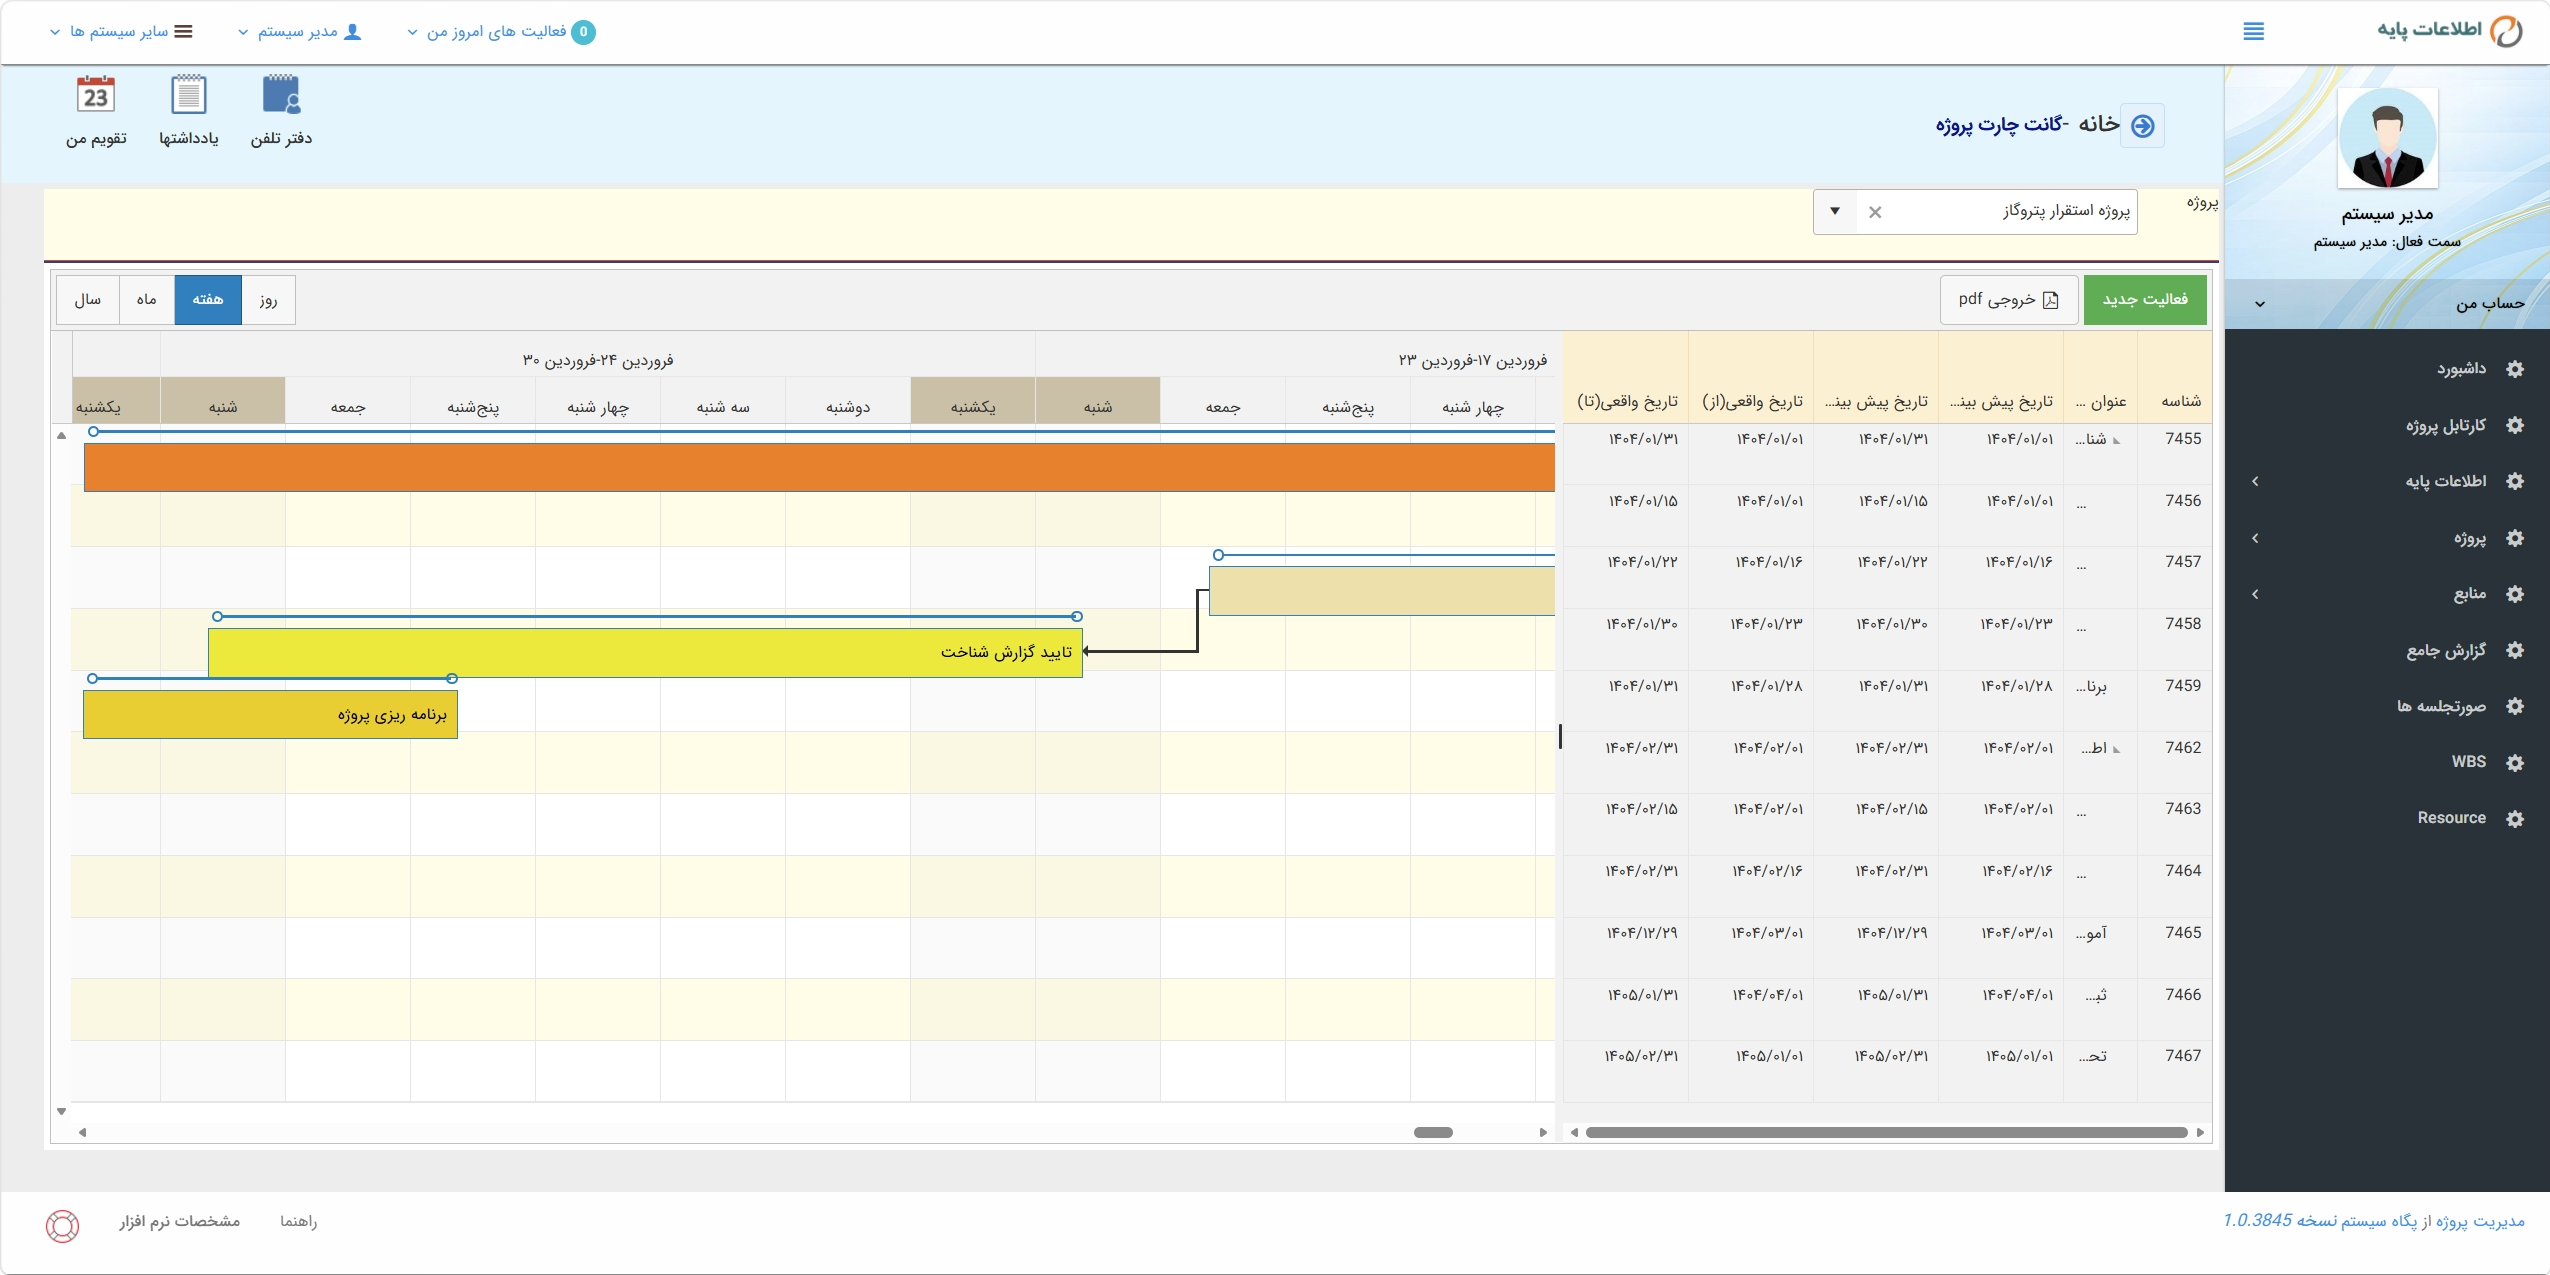Image resolution: width=2550 pixels, height=1275 pixels.
Task: Expand the حساب من section
Action: [x=2387, y=304]
